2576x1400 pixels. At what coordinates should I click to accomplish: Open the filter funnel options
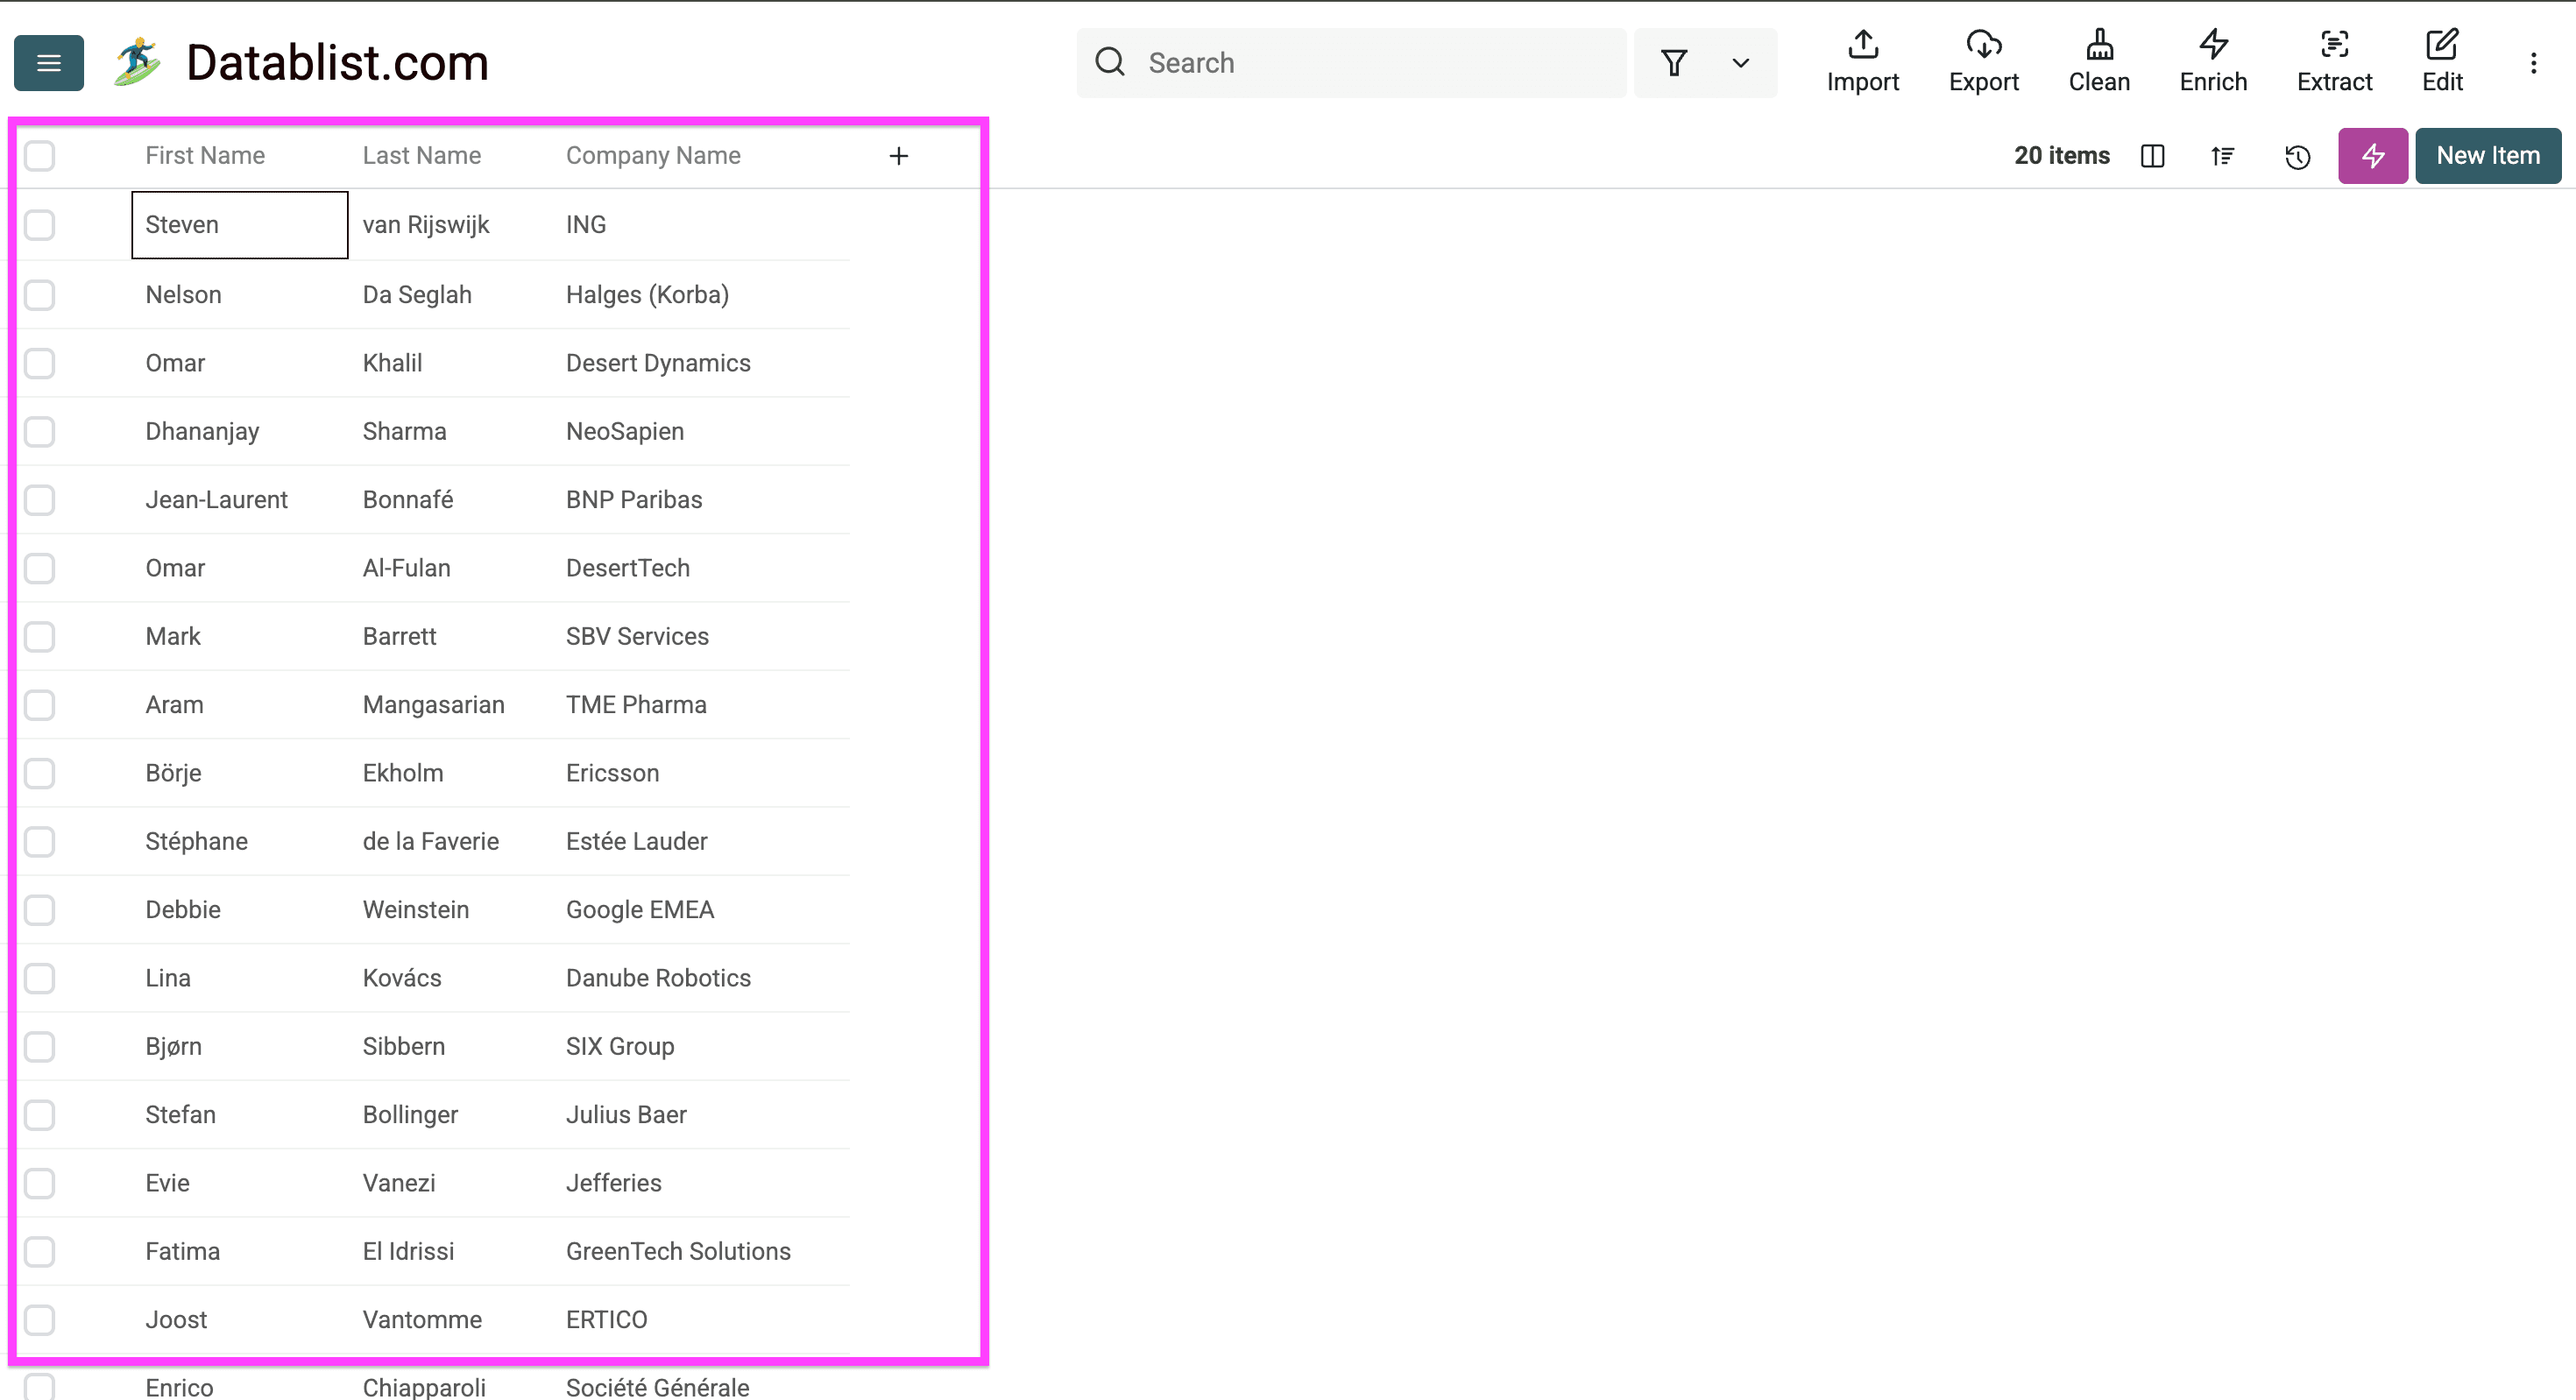pos(1675,62)
